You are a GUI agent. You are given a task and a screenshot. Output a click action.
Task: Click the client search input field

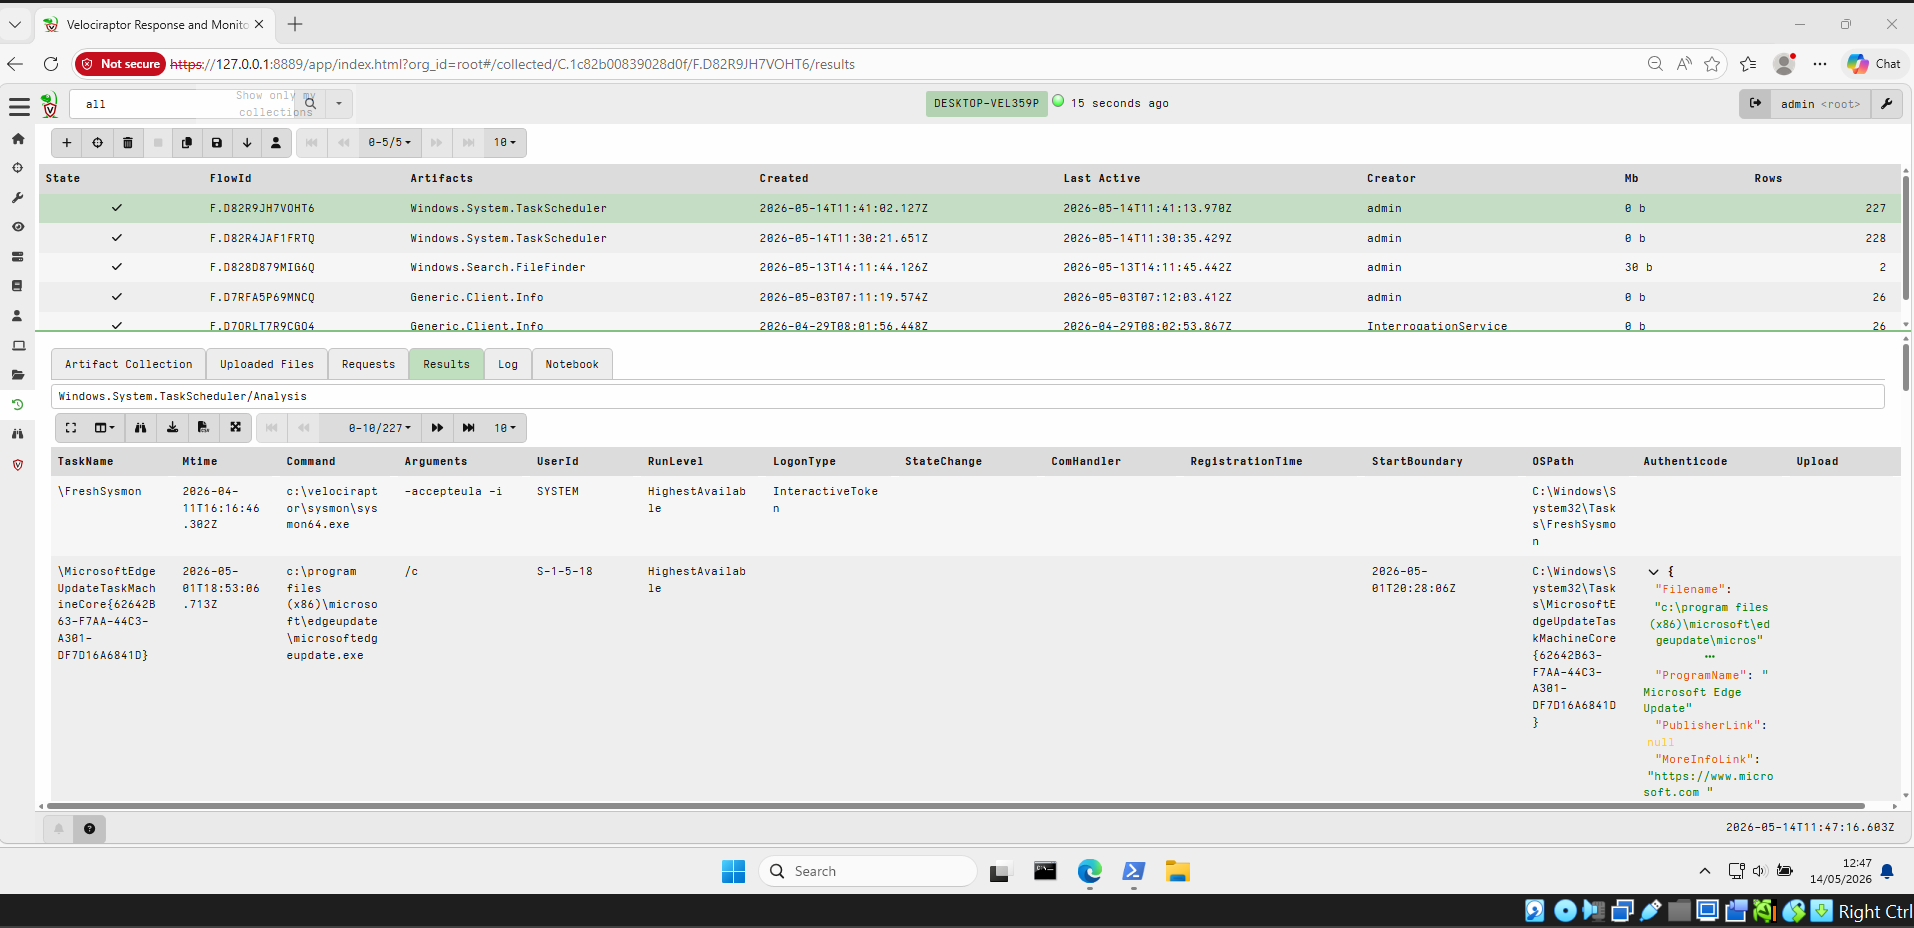pos(183,104)
